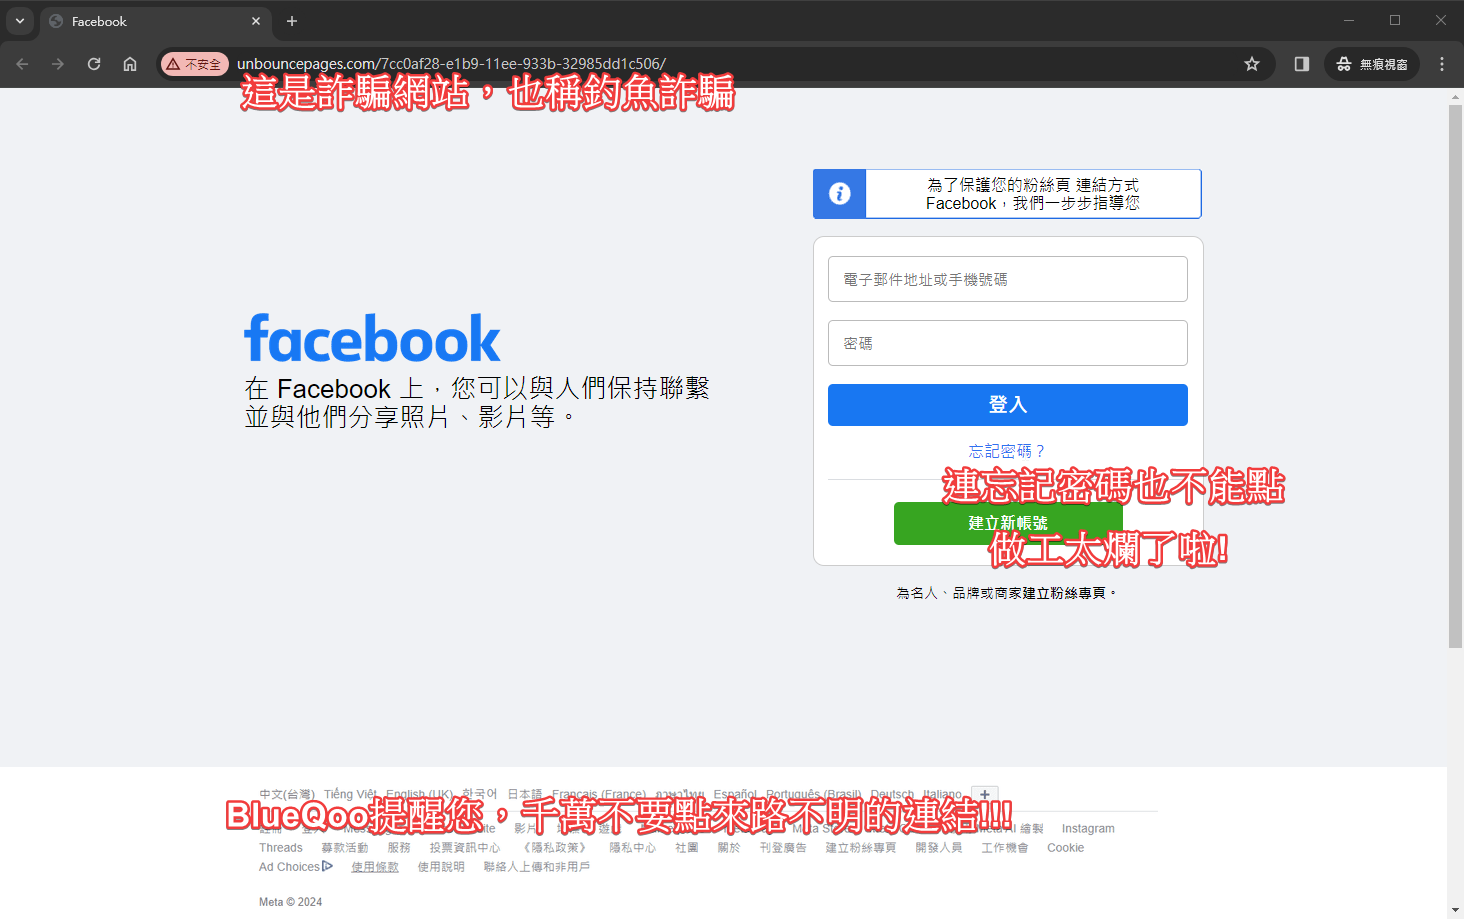Viewport: 1464px width, 919px height.
Task: Open a new tab with plus button
Action: [292, 21]
